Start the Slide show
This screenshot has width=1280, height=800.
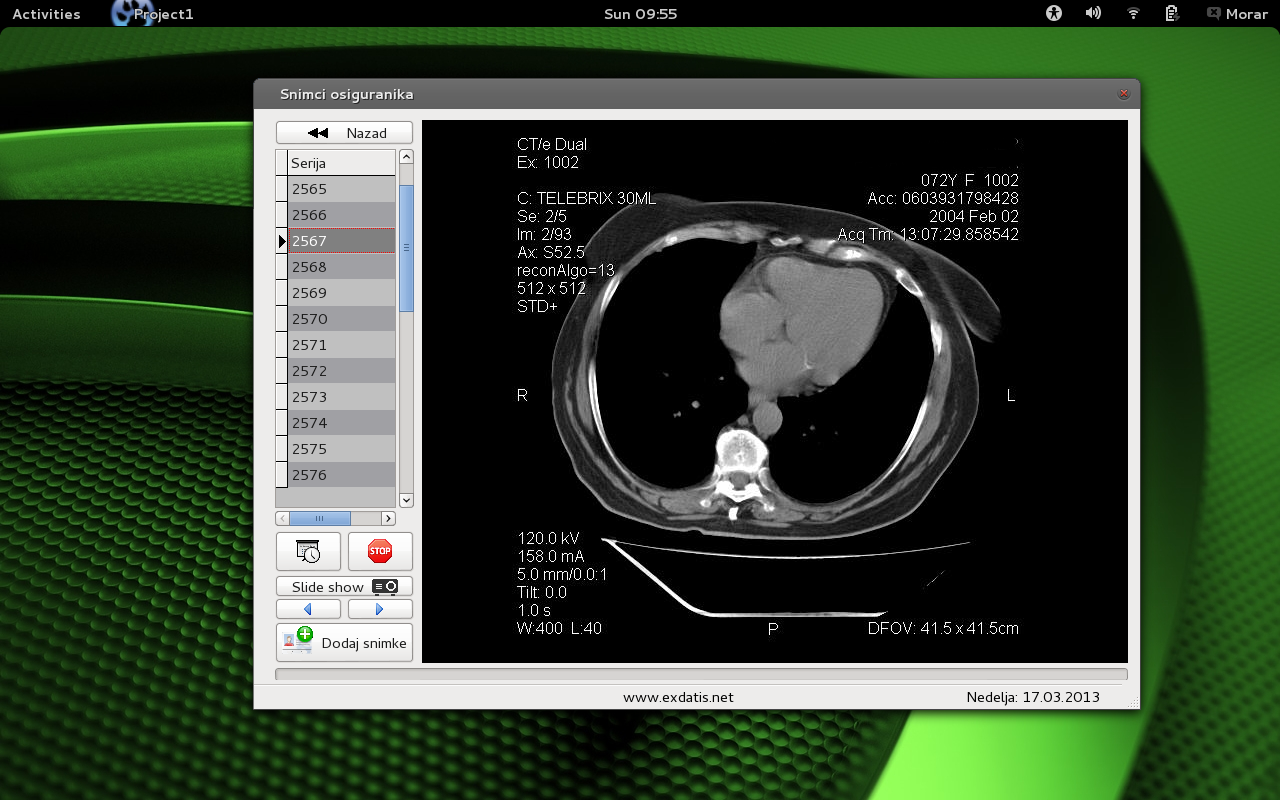344,587
